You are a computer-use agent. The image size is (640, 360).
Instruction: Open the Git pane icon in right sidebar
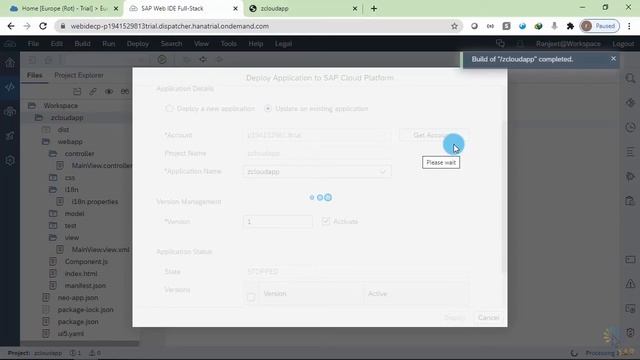tap(630, 103)
